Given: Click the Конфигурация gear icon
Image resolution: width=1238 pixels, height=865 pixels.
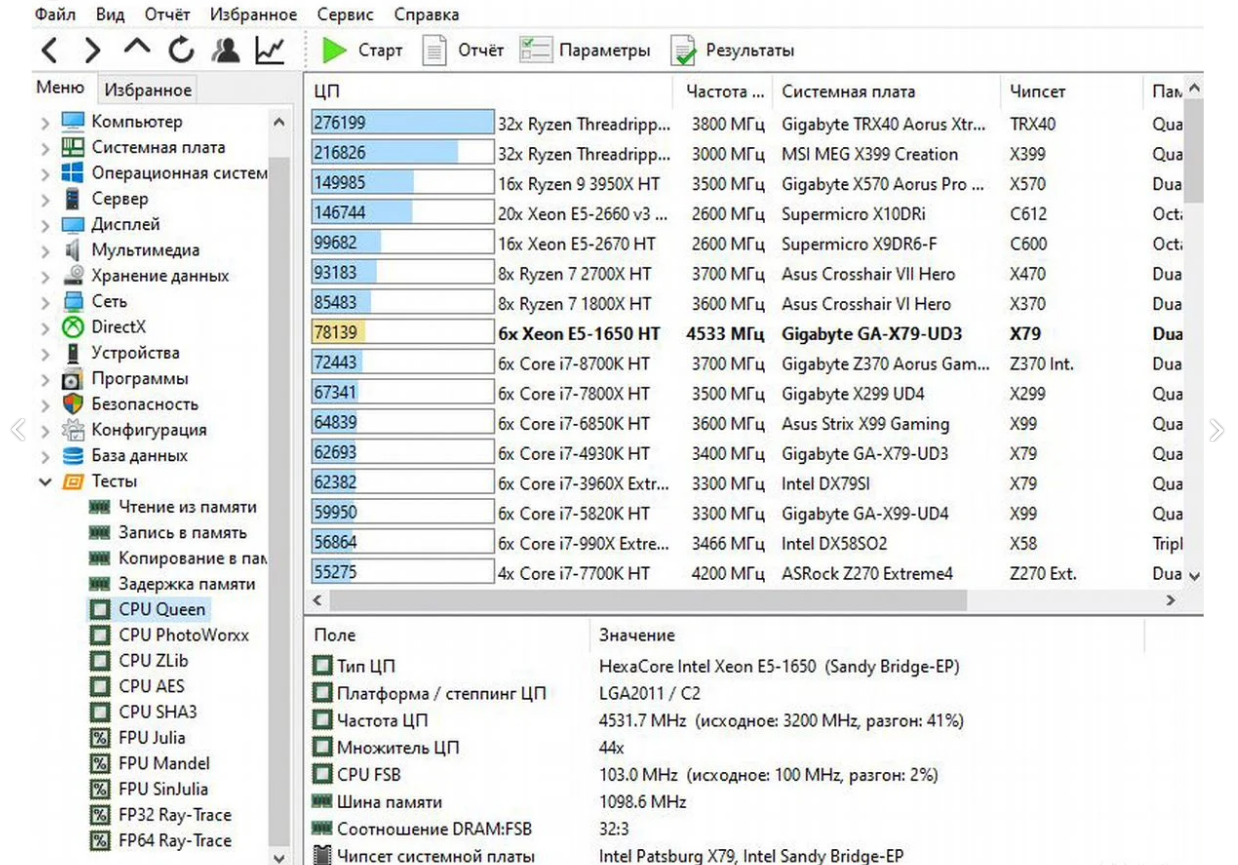Looking at the screenshot, I should (x=73, y=430).
